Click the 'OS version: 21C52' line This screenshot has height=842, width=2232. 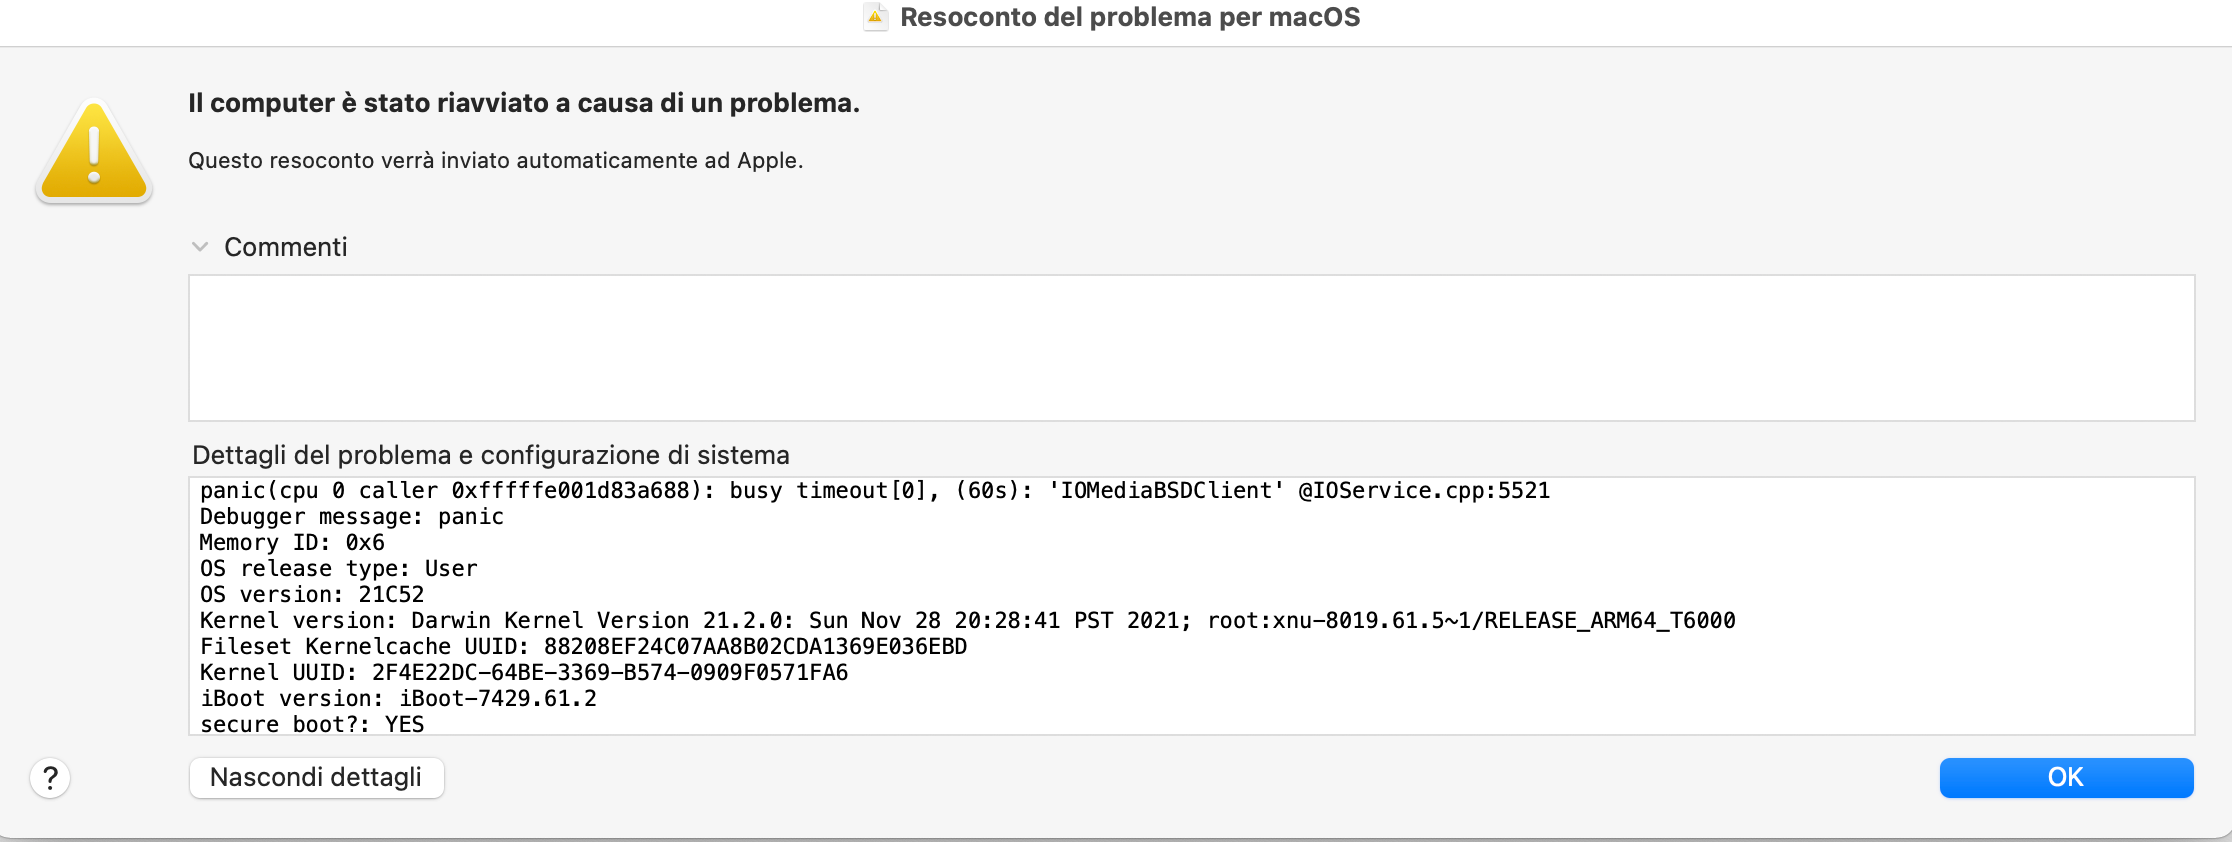[x=312, y=595]
